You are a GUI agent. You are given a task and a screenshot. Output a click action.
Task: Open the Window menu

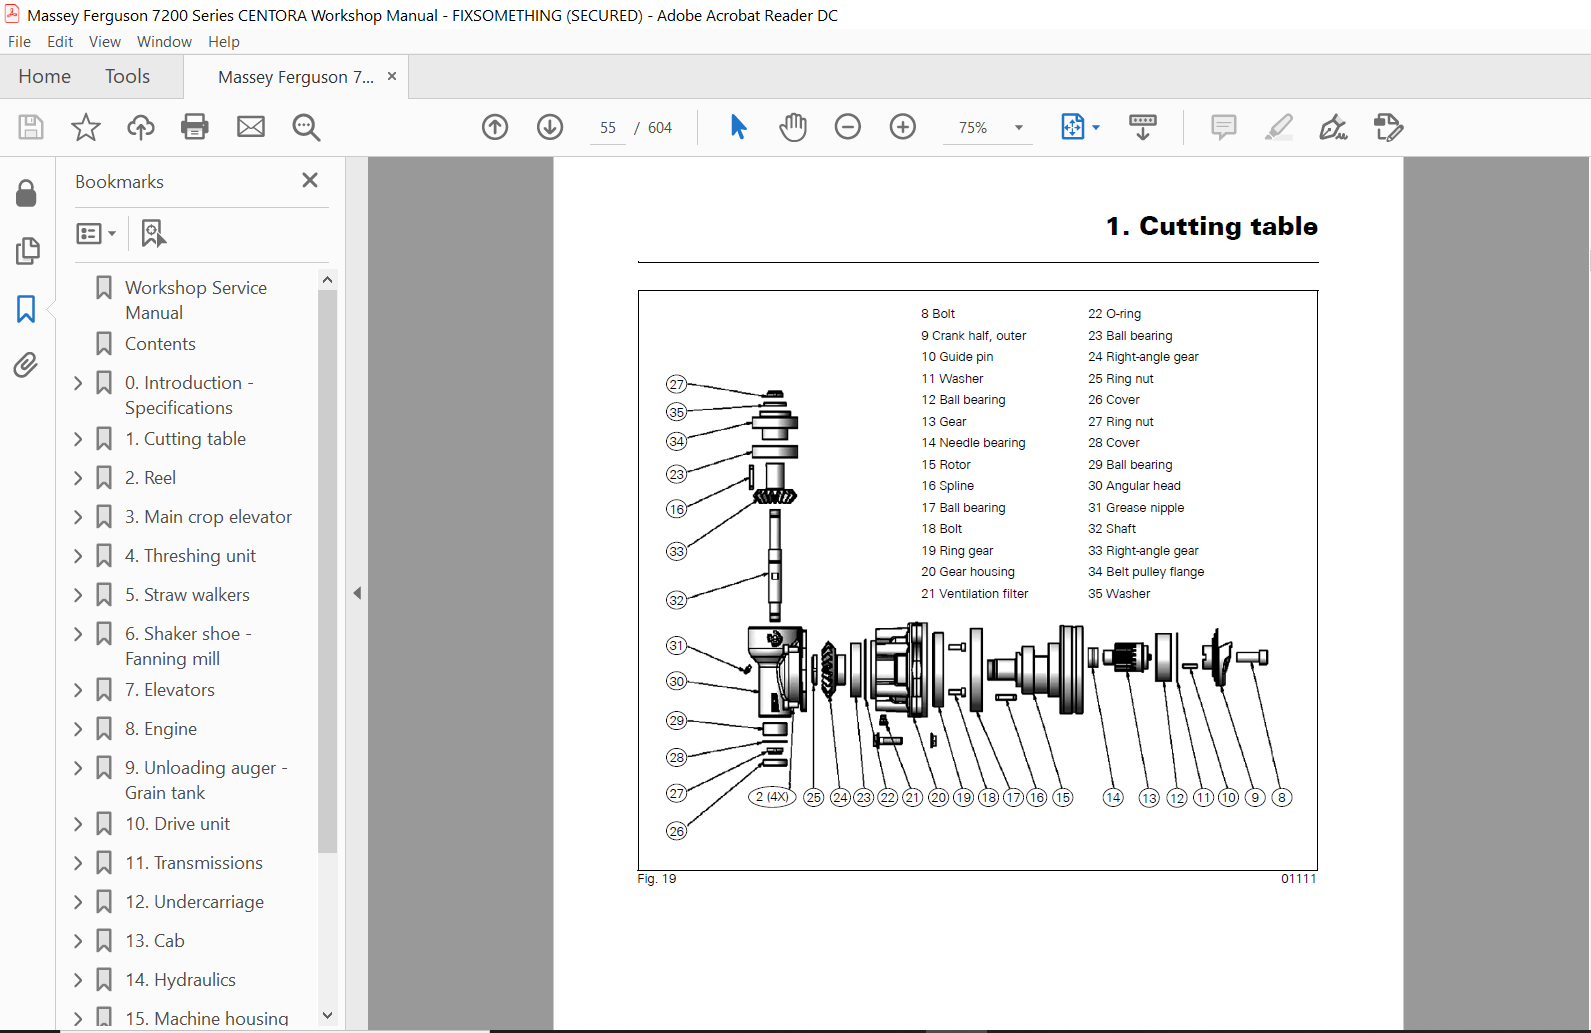click(x=164, y=42)
